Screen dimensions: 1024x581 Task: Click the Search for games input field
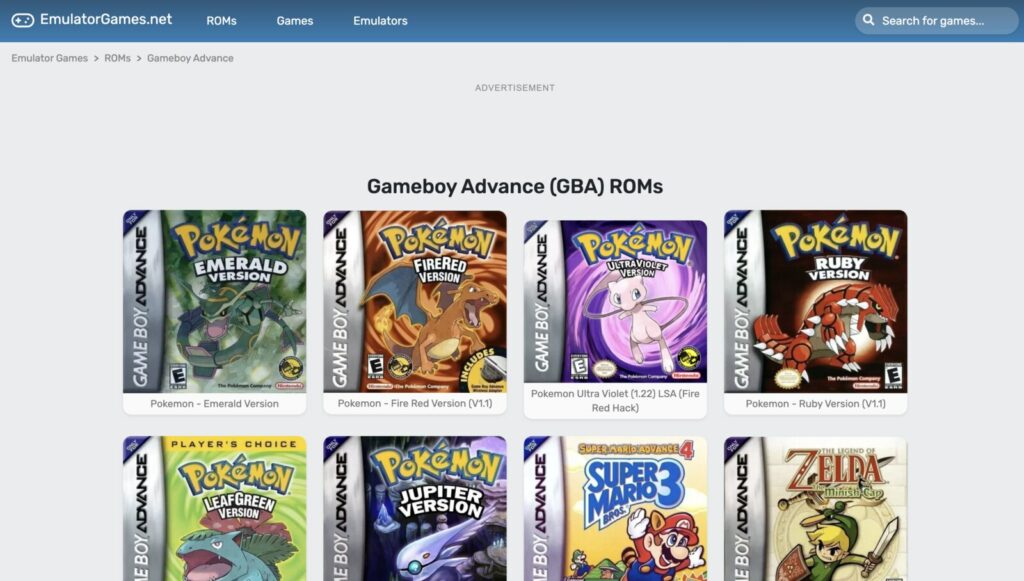coord(940,19)
